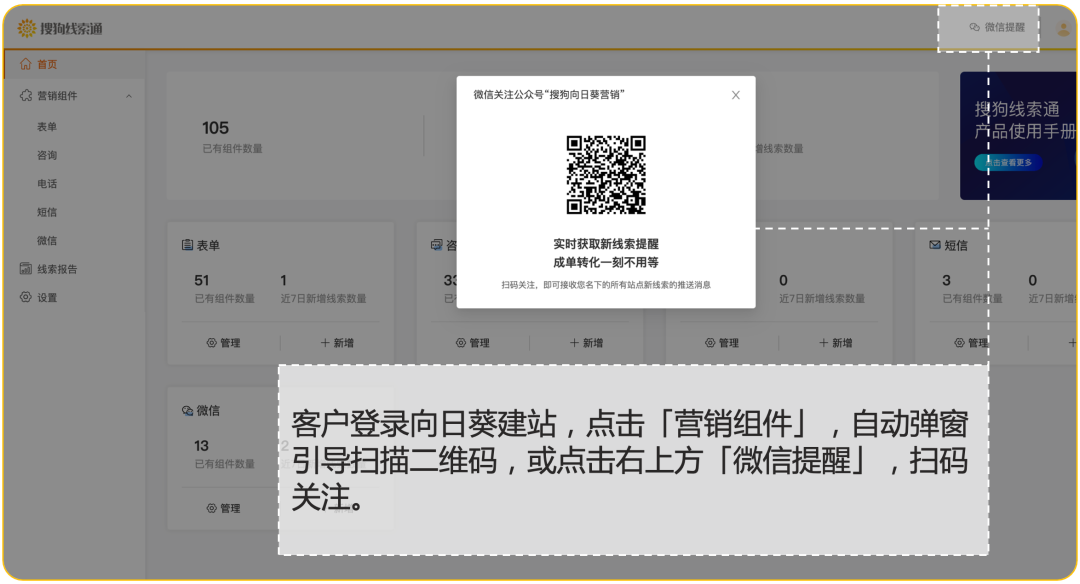Click the 3 count in 短信 card
1080x584 pixels.
(x=946, y=280)
